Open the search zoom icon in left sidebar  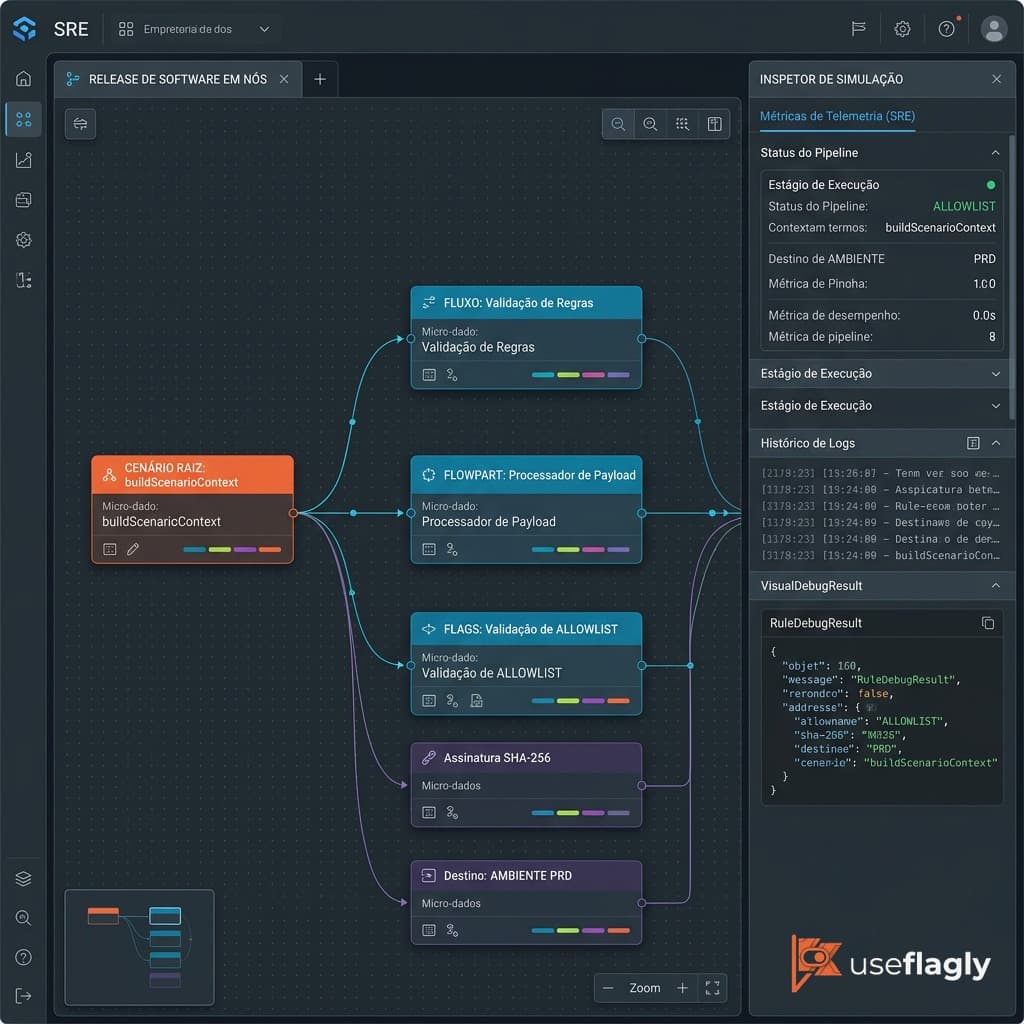point(24,918)
